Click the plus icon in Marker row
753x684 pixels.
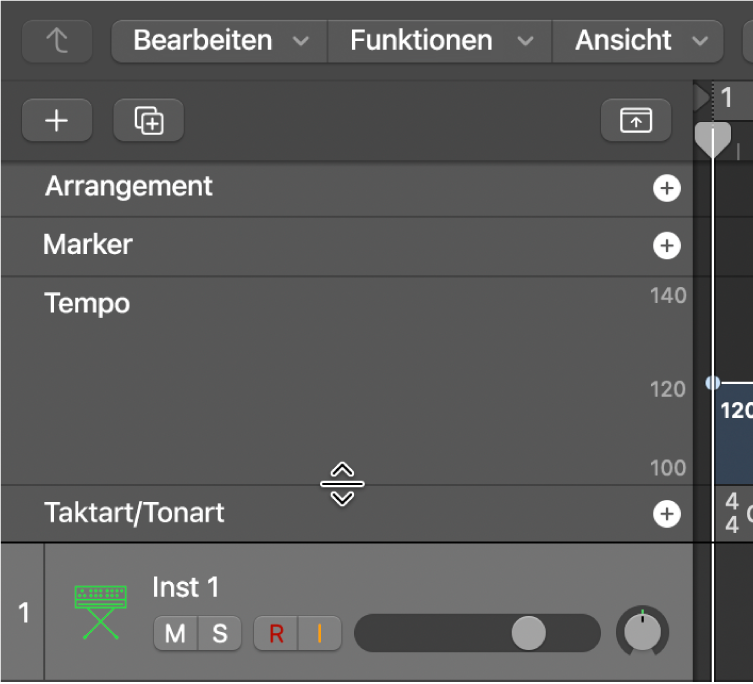pyautogui.click(x=666, y=246)
